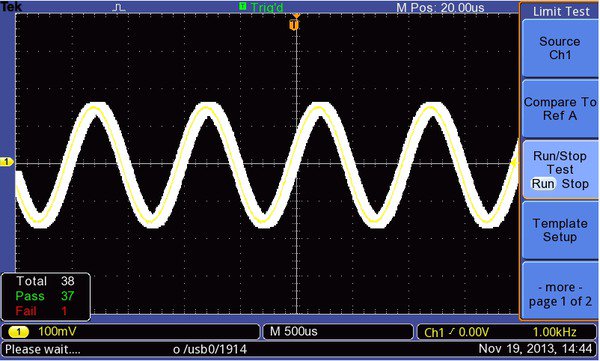The image size is (600, 361).
Task: Click the channel 1 badge in readout bar
Action: (x=18, y=332)
